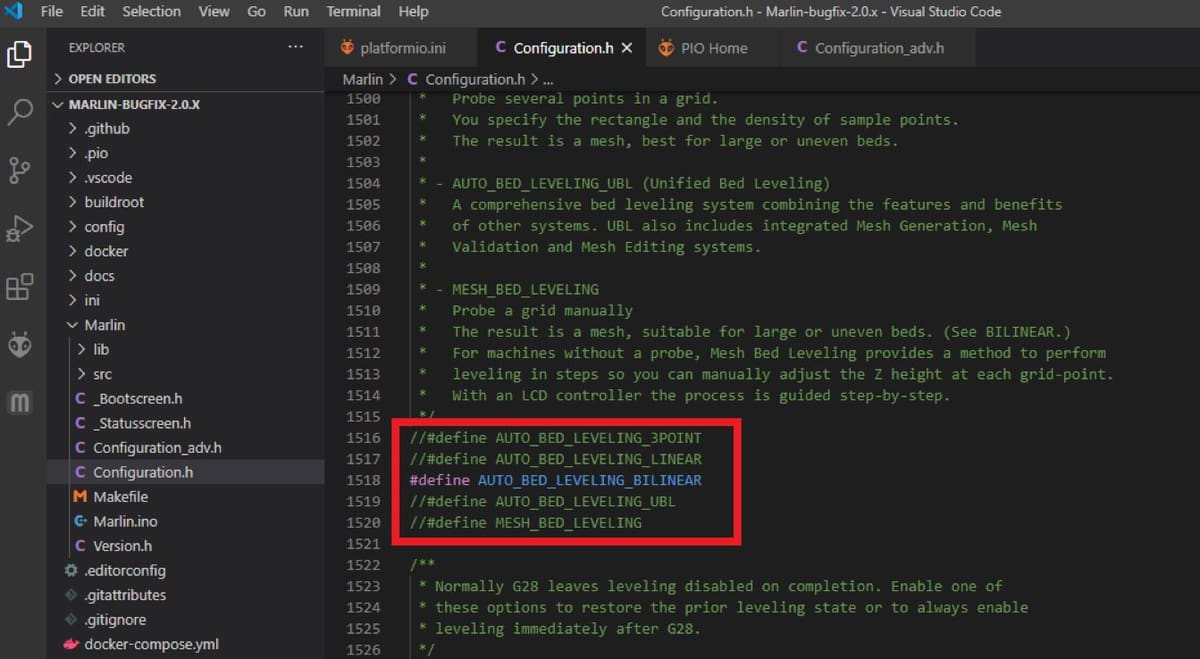1200x659 pixels.
Task: Click the '//#define AUTO_BED_LEVELING_3POINT' line
Action: [x=555, y=438]
